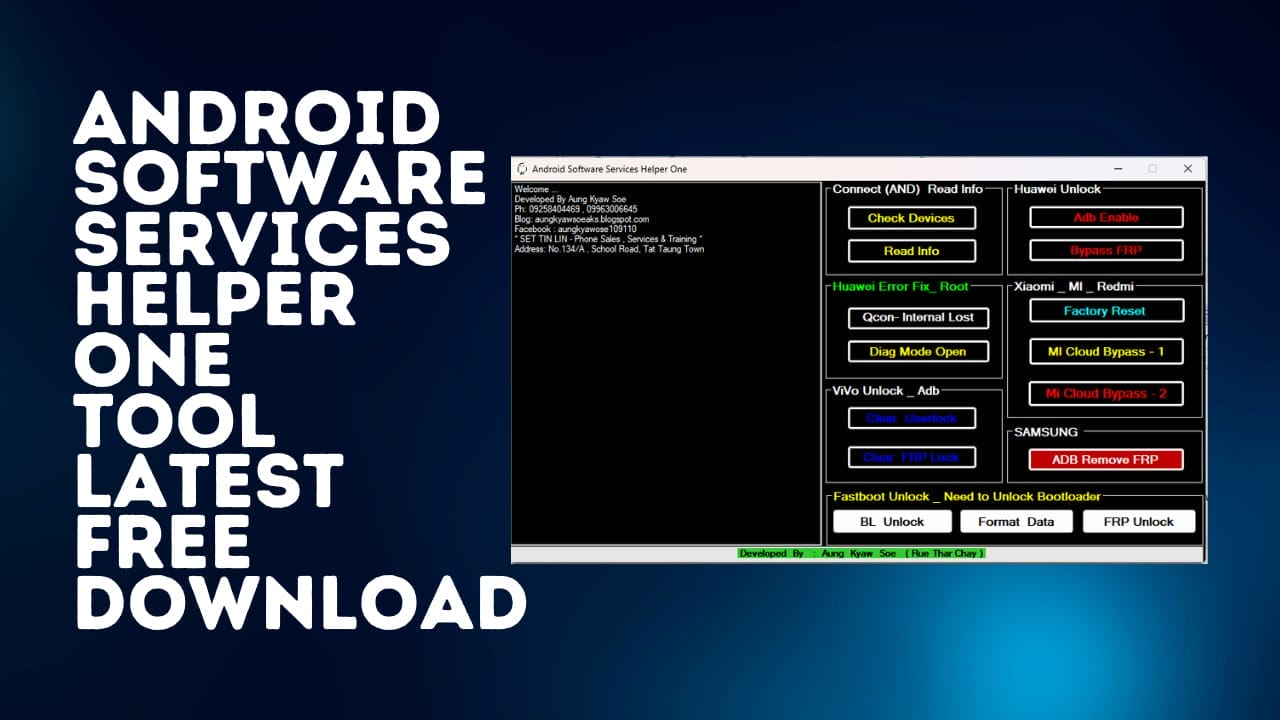1280x720 pixels.
Task: Click Clear Userlock under ViVo Unlock Adb
Action: click(913, 418)
